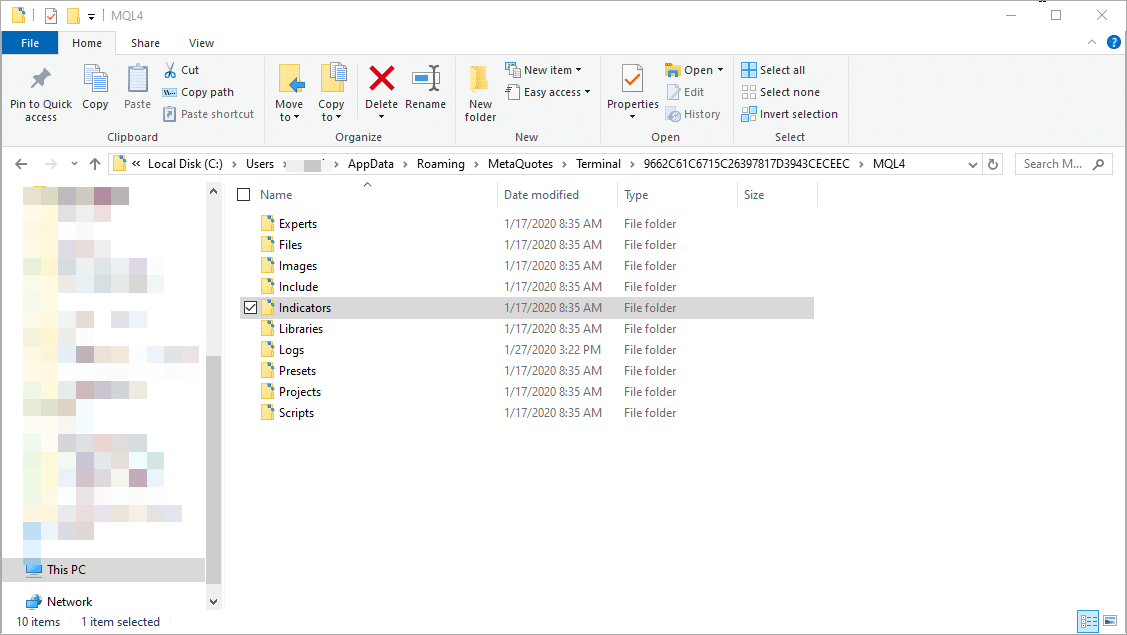The width and height of the screenshot is (1127, 635).
Task: Switch to Details view icon in status bar
Action: (1089, 621)
